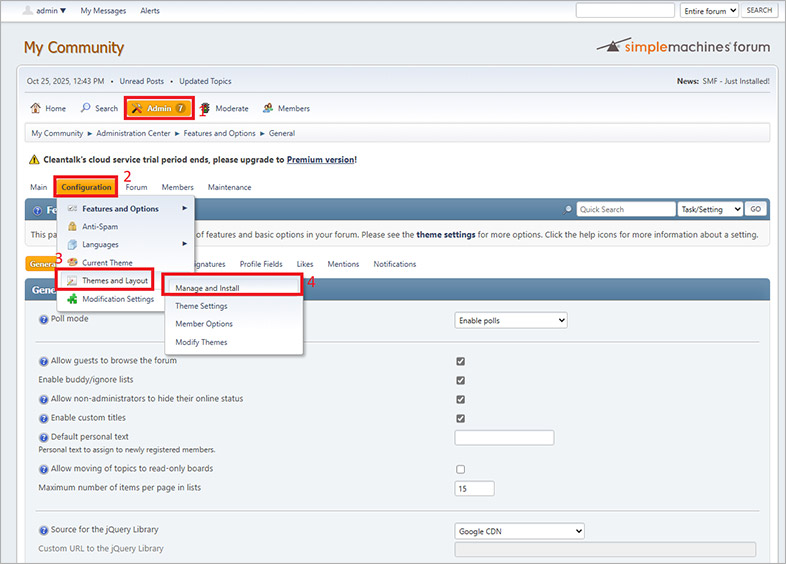786x564 pixels.
Task: Click the admin user avatar icon
Action: pyautogui.click(x=28, y=10)
